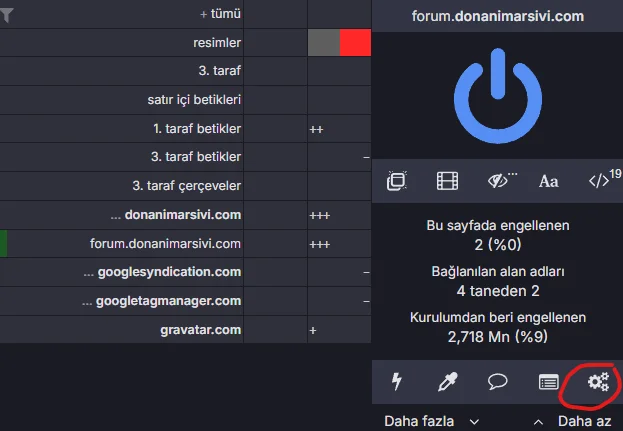
Task: Open the logger list icon
Action: point(548,382)
